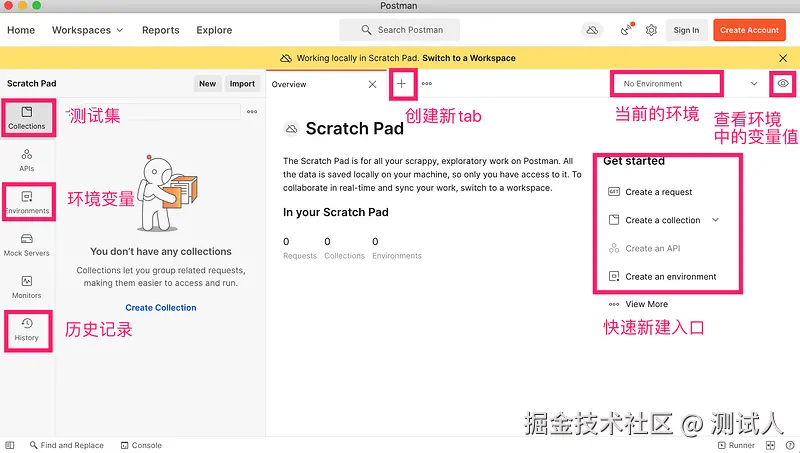Open Reports in top navigation
This screenshot has width=800, height=453.
[161, 30]
